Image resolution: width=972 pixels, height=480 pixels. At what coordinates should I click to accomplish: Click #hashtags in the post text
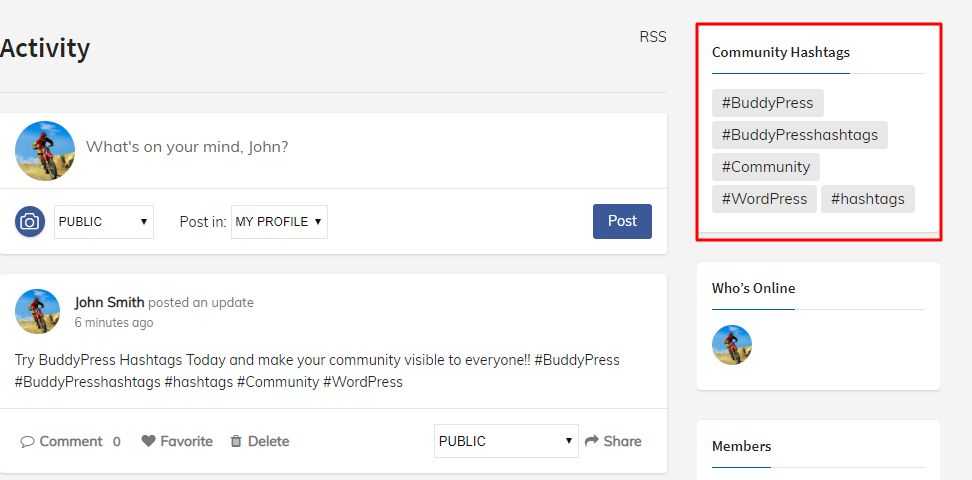[198, 382]
